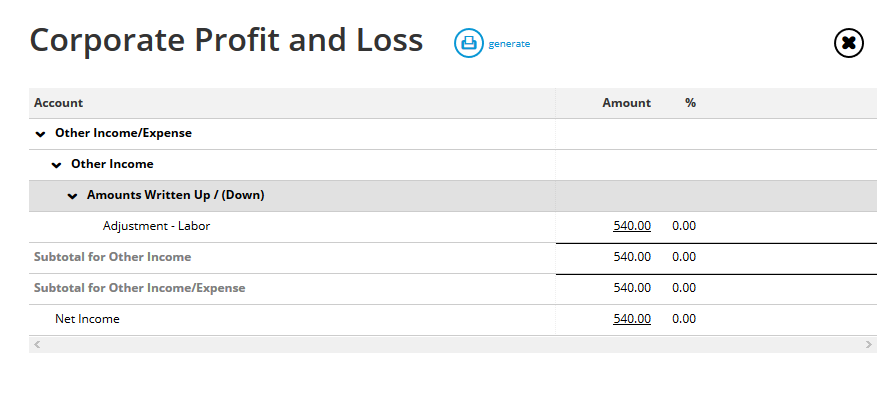
Task: Open the Net Income 540.00 amount
Action: (631, 319)
